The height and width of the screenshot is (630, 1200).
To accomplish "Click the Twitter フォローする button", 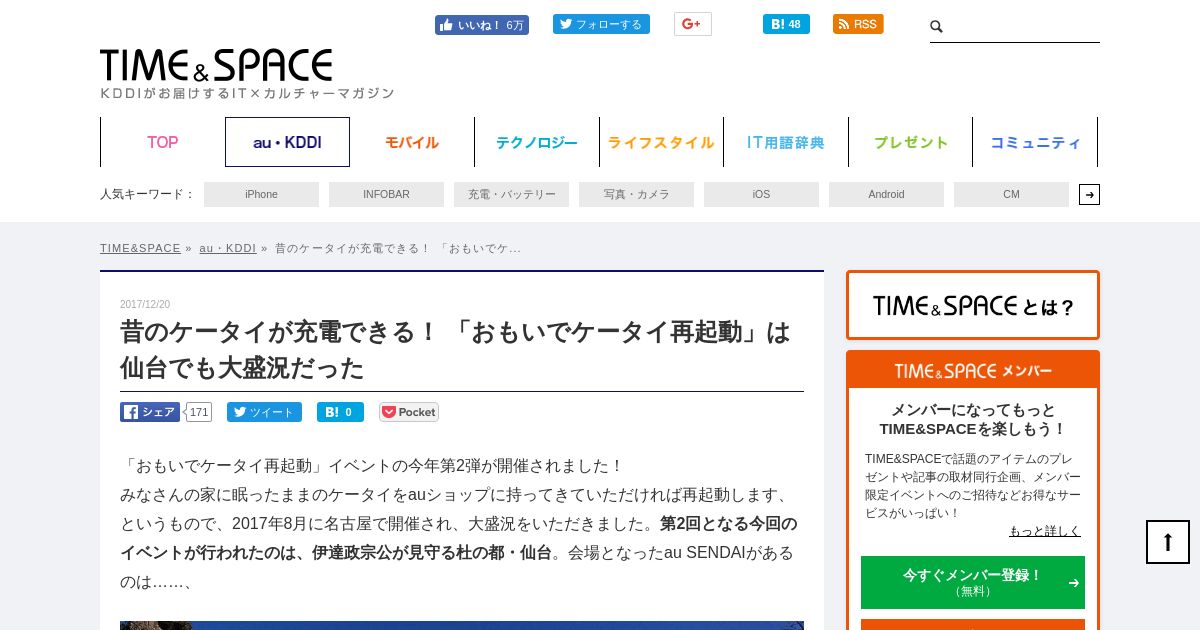I will 601,24.
